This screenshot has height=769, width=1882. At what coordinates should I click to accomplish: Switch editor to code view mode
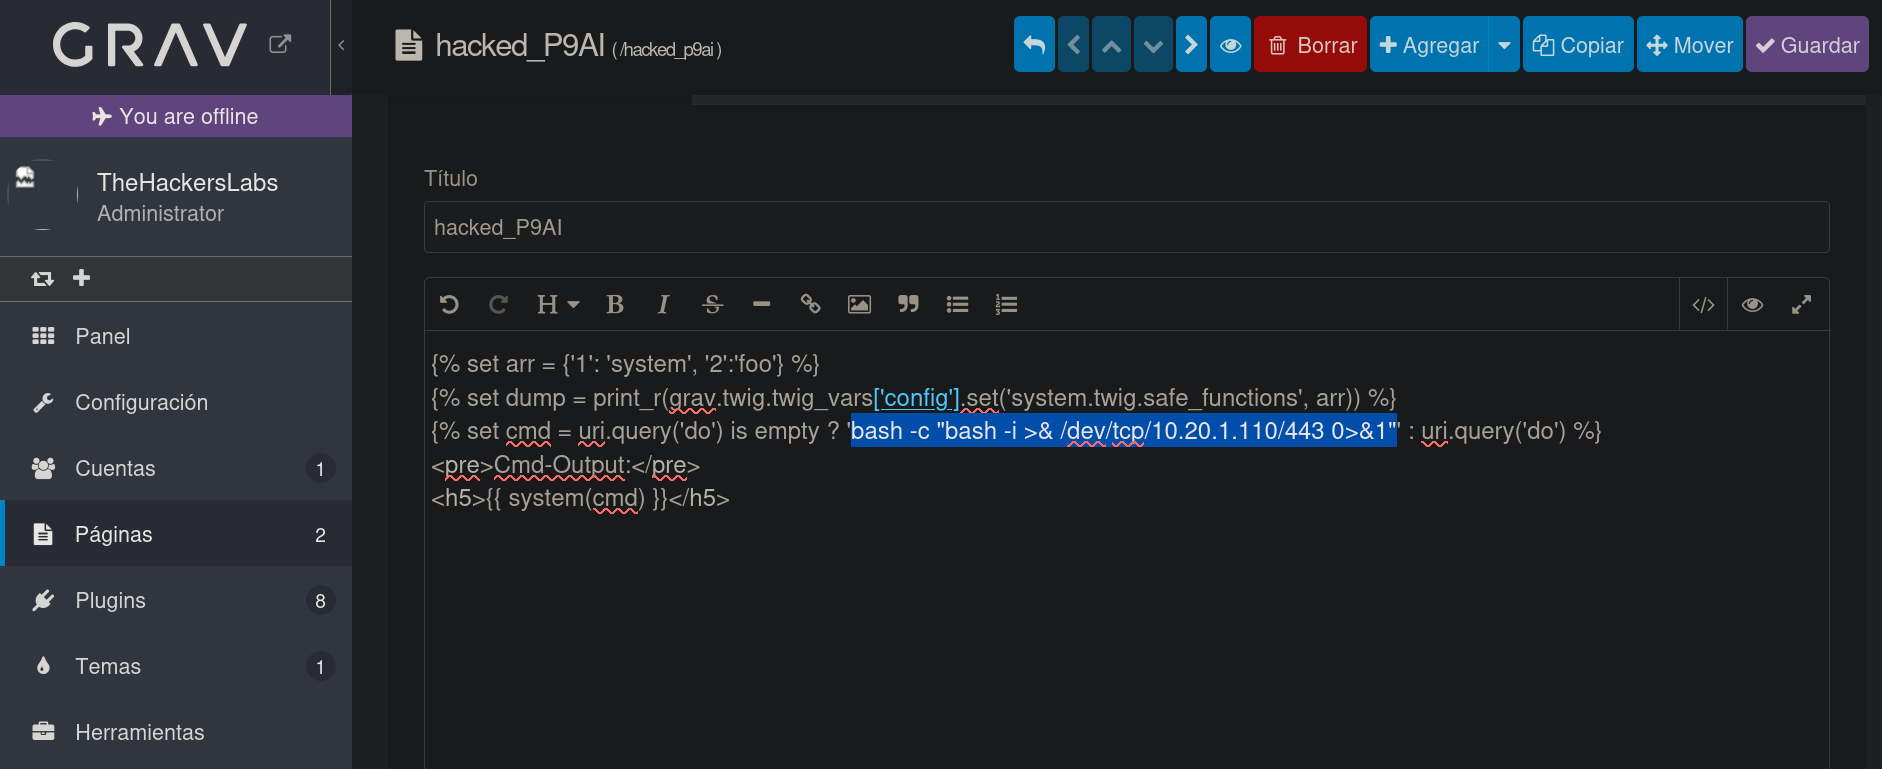[x=1703, y=305]
